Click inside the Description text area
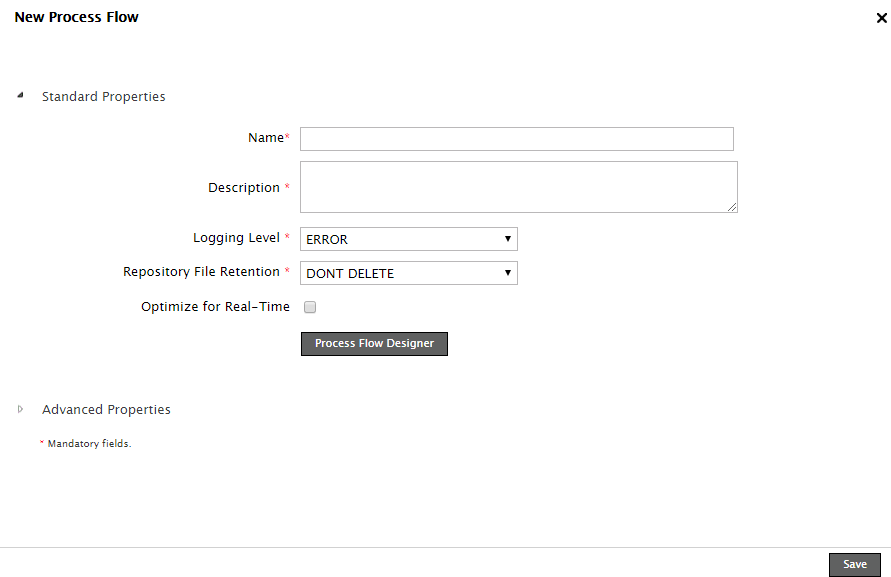891x577 pixels. coord(518,187)
